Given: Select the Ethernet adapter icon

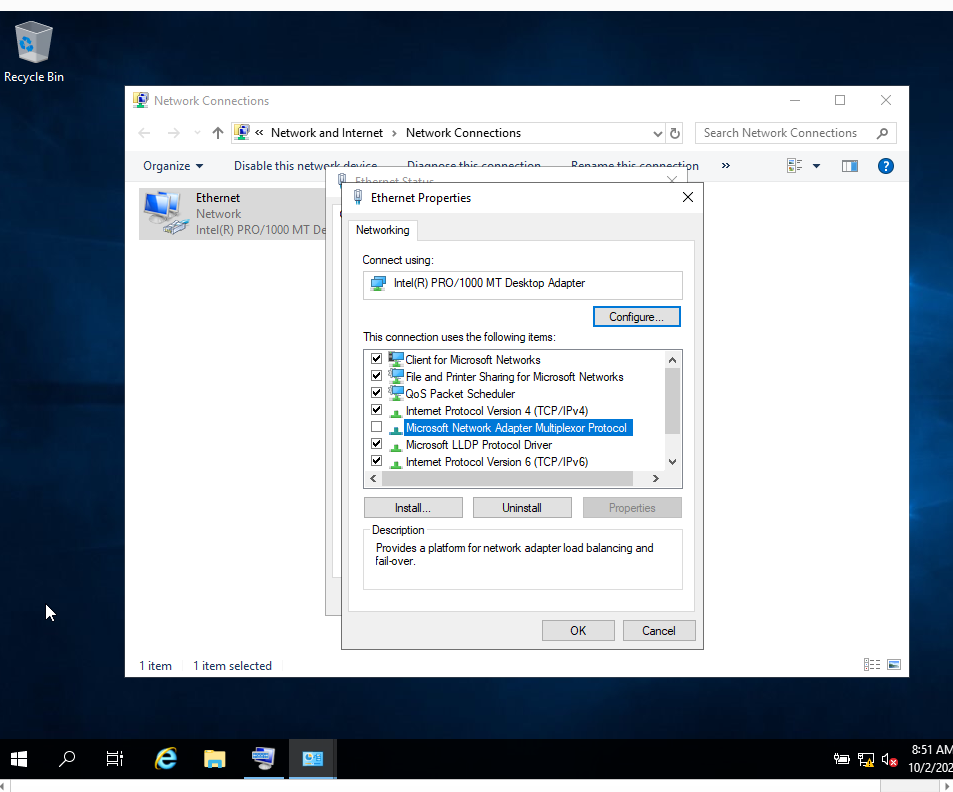Looking at the screenshot, I should 165,213.
